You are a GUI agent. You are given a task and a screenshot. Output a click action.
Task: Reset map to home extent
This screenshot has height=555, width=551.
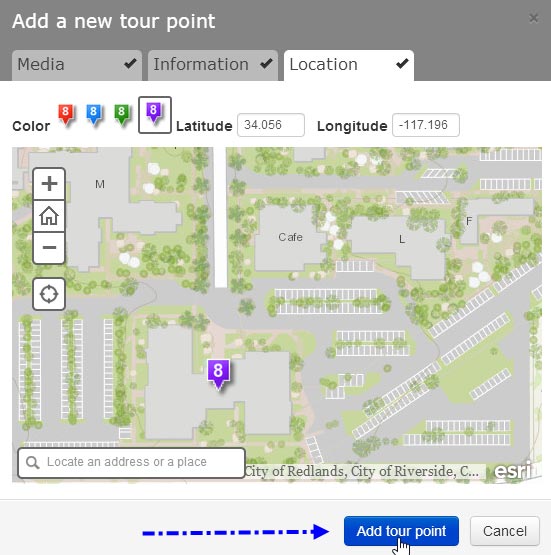click(49, 216)
